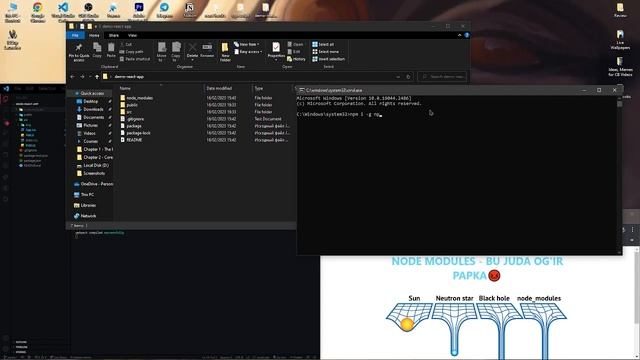Click Invert selection in the ribbon
The height and width of the screenshot is (360, 640).
click(x=329, y=59)
